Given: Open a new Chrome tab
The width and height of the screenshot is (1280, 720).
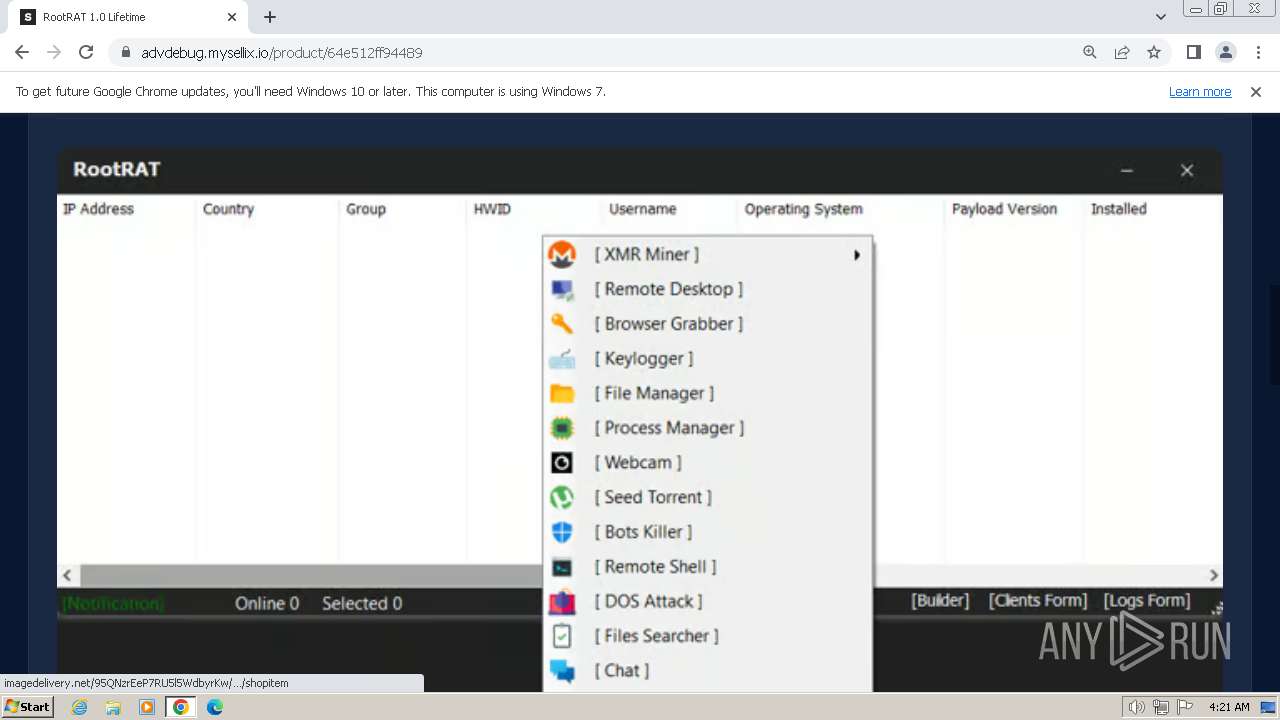Looking at the screenshot, I should tap(270, 17).
